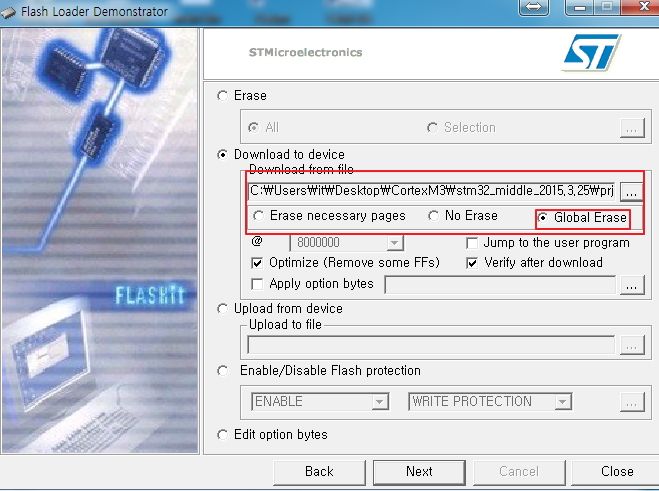This screenshot has height=491, width=659.
Task: Select Edit option bytes radio
Action: pyautogui.click(x=223, y=434)
